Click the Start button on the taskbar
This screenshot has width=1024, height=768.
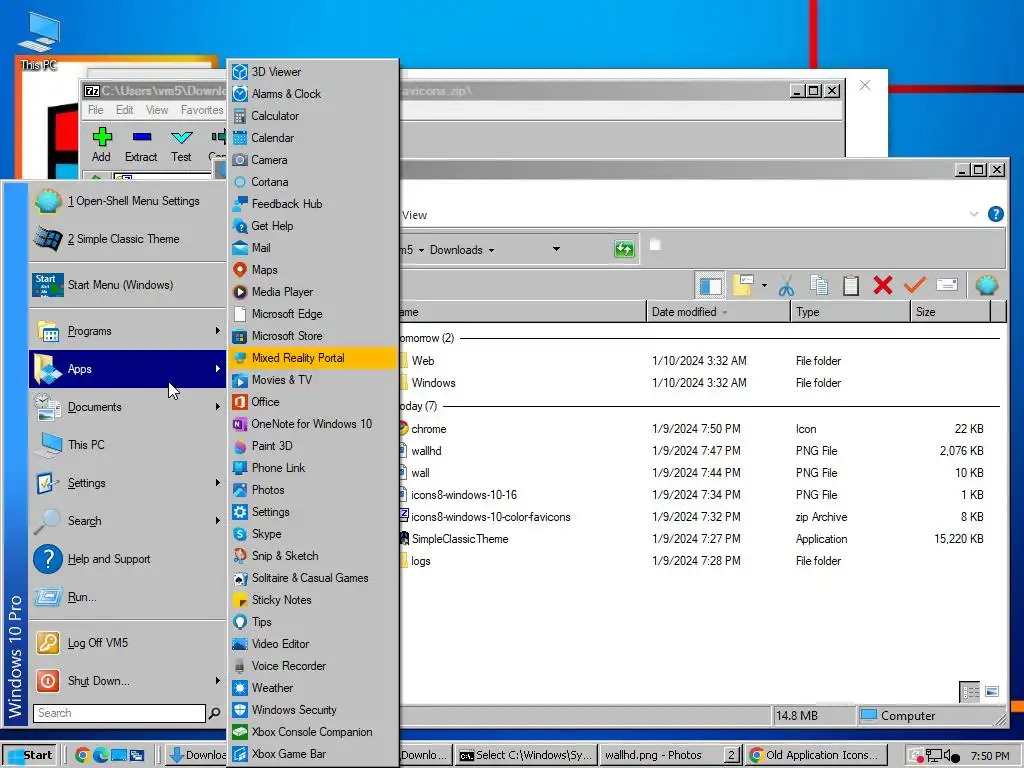(29, 756)
